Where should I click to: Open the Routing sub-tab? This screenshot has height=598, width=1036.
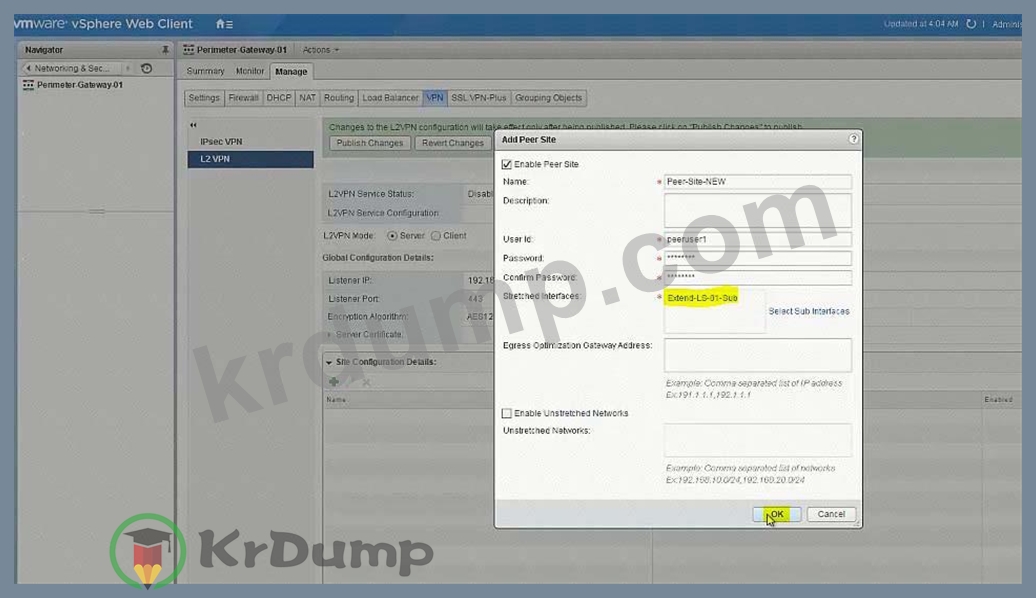pos(339,98)
